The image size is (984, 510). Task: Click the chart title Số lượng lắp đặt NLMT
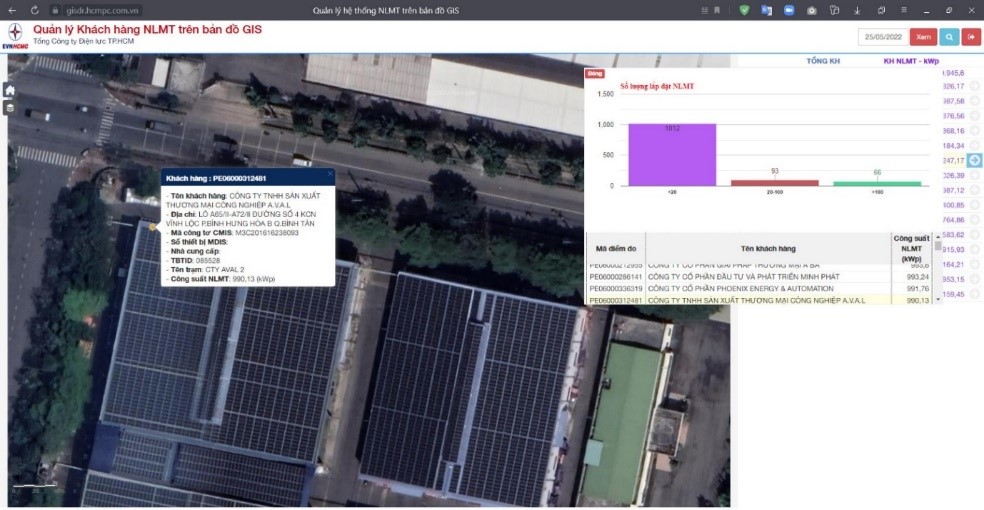pos(657,87)
